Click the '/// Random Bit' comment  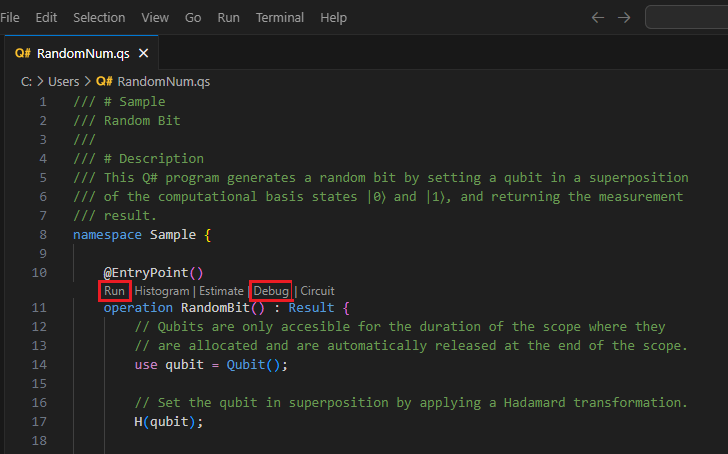127,121
